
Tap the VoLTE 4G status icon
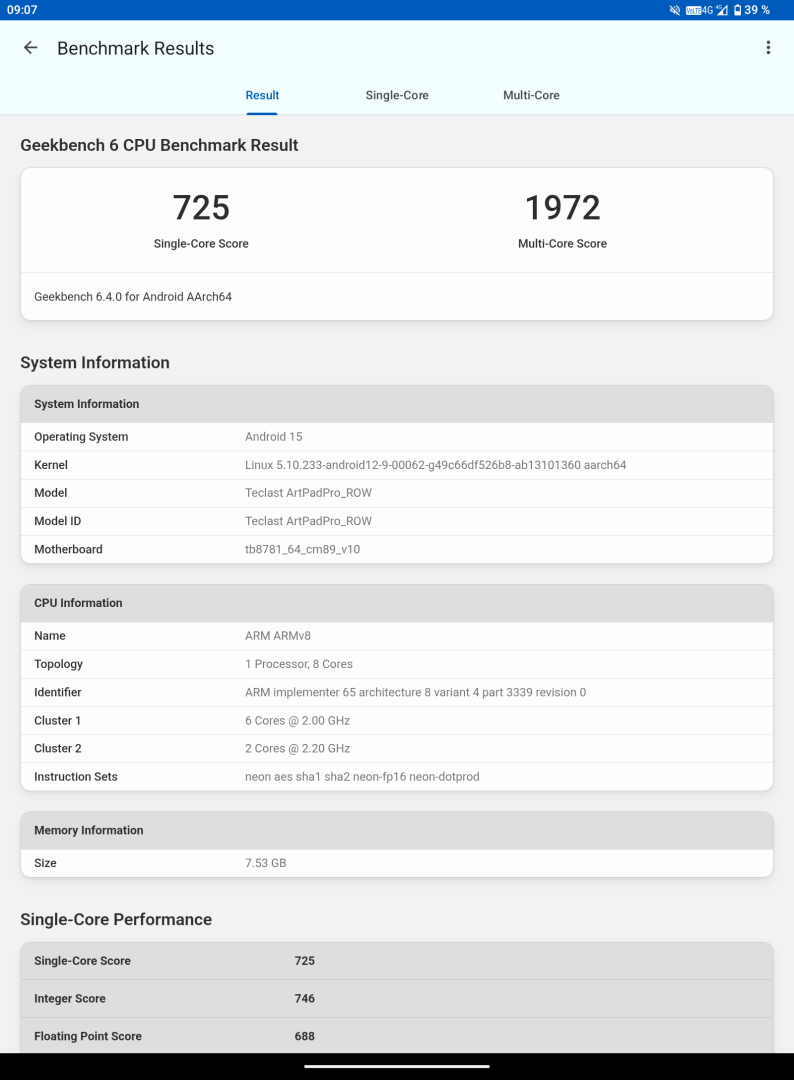point(699,10)
